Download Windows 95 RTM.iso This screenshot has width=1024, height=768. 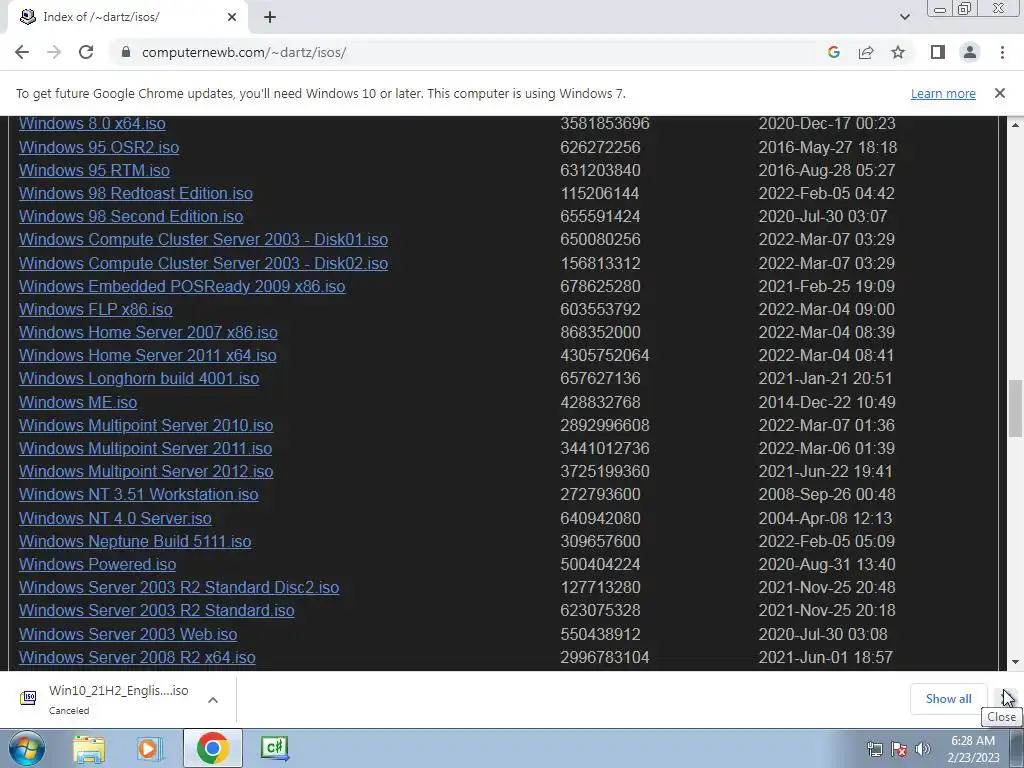[94, 170]
